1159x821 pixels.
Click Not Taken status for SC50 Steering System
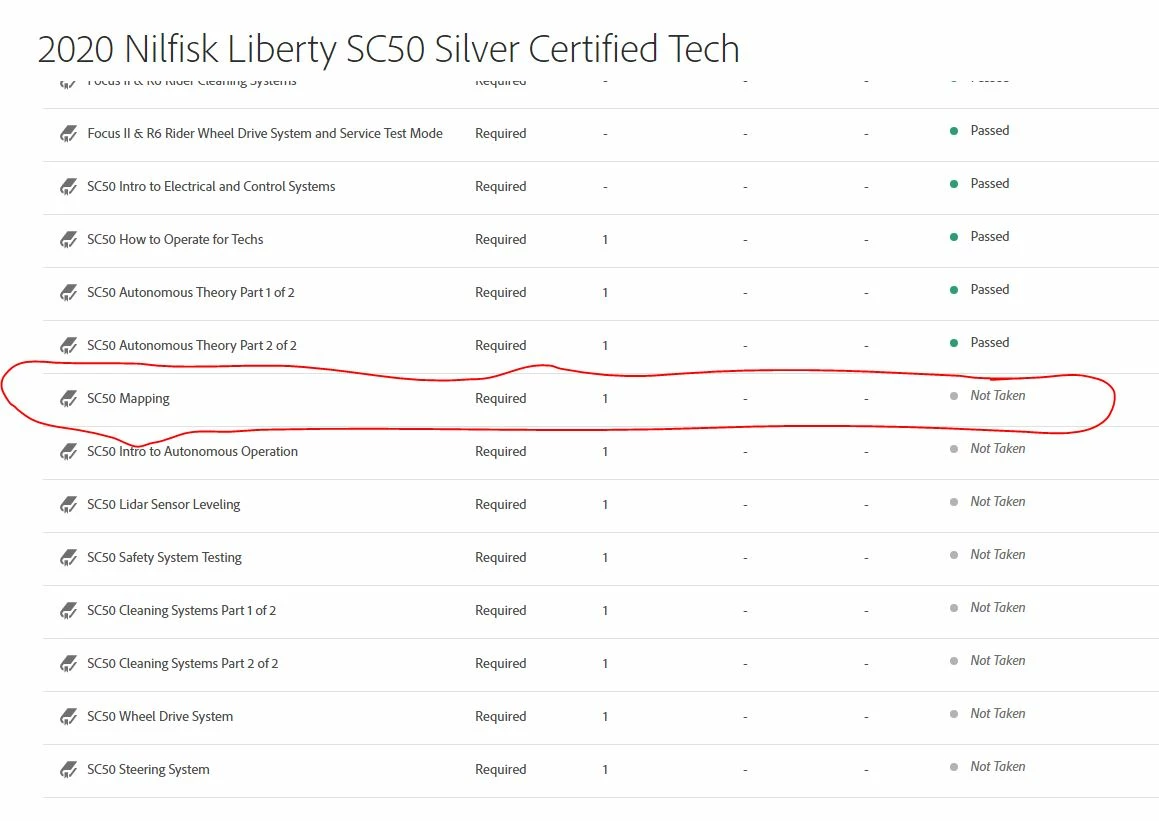(997, 766)
